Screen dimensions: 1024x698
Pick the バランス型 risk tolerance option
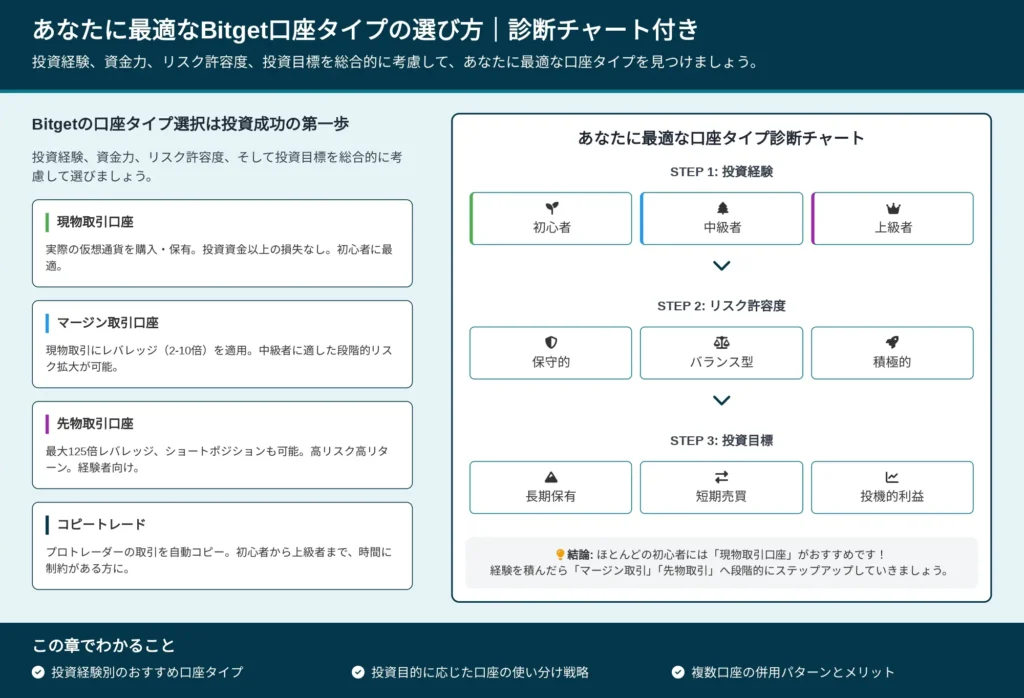(722, 353)
